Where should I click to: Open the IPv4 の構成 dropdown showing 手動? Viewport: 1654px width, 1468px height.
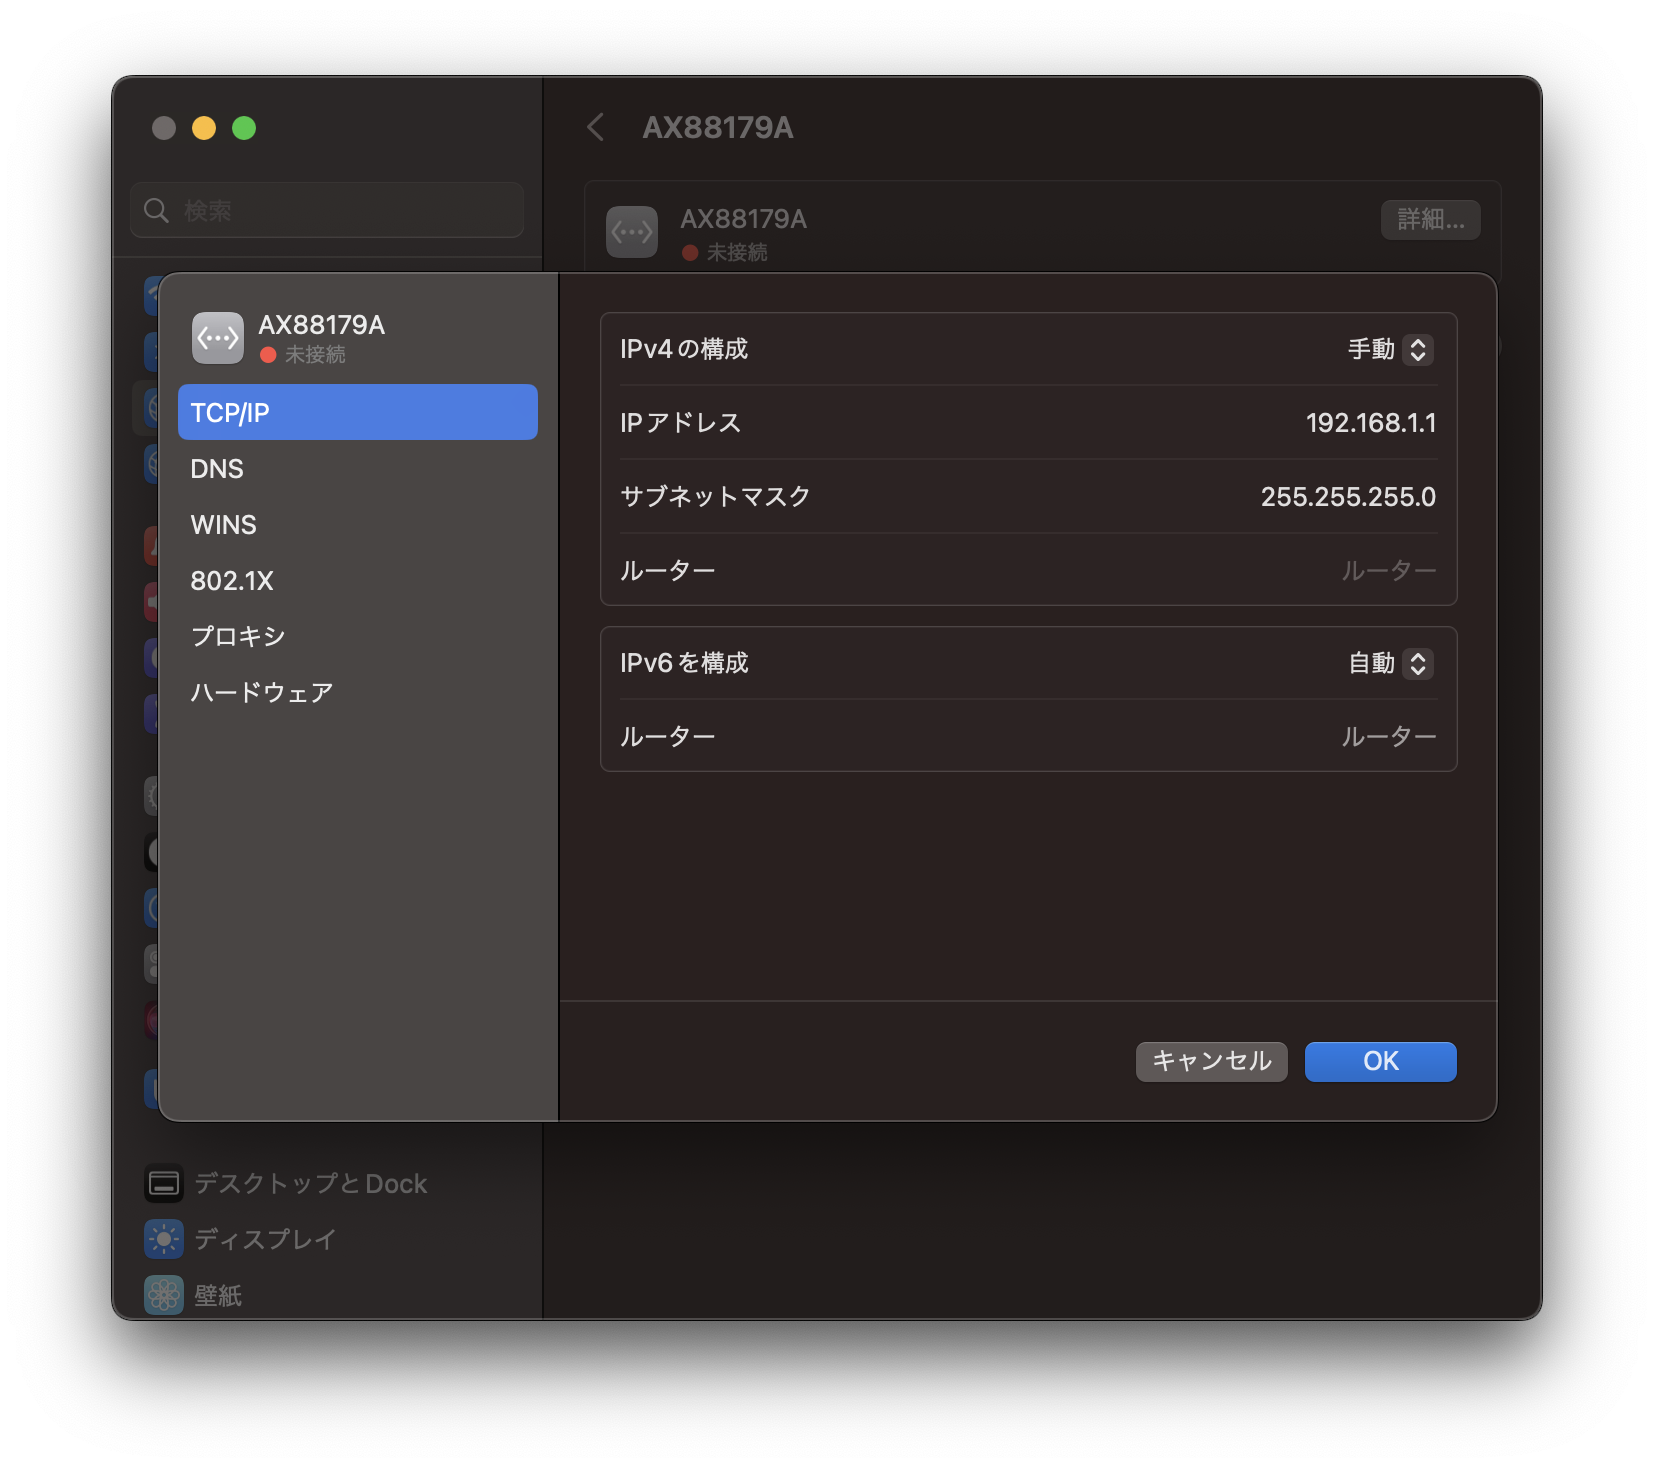[1389, 349]
